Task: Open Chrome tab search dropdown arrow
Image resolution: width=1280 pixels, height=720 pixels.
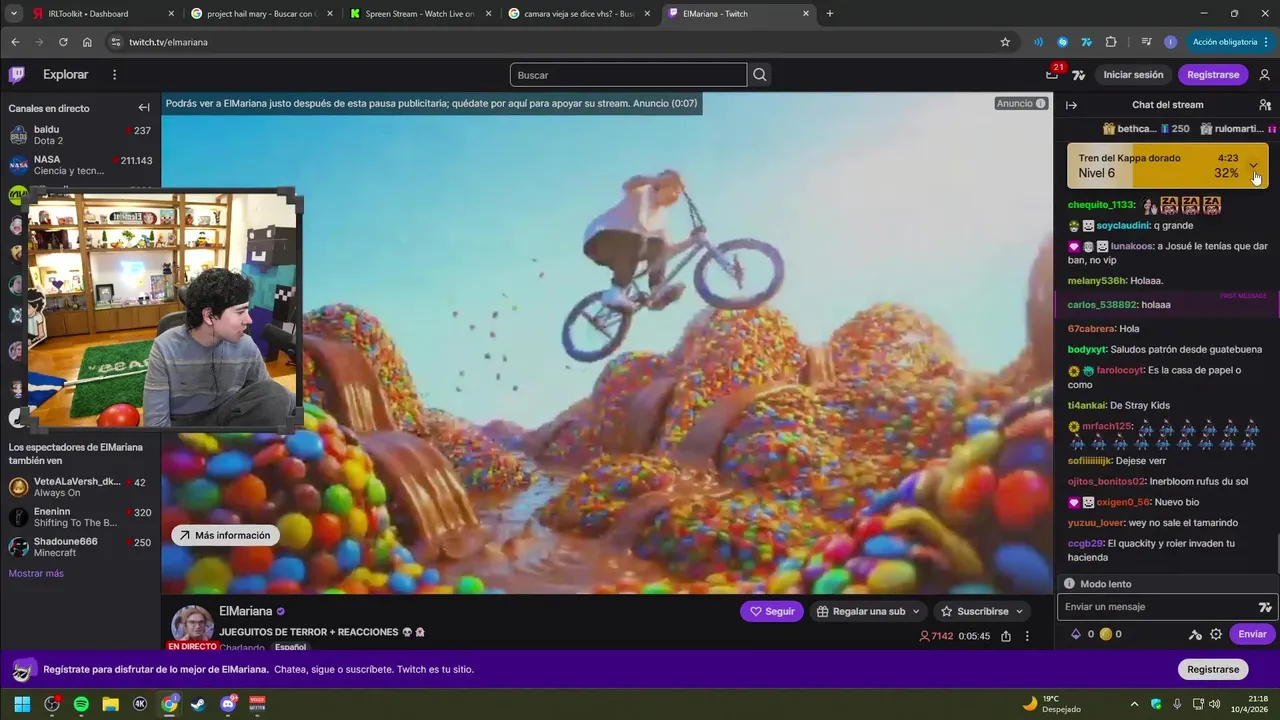Action: (x=14, y=13)
